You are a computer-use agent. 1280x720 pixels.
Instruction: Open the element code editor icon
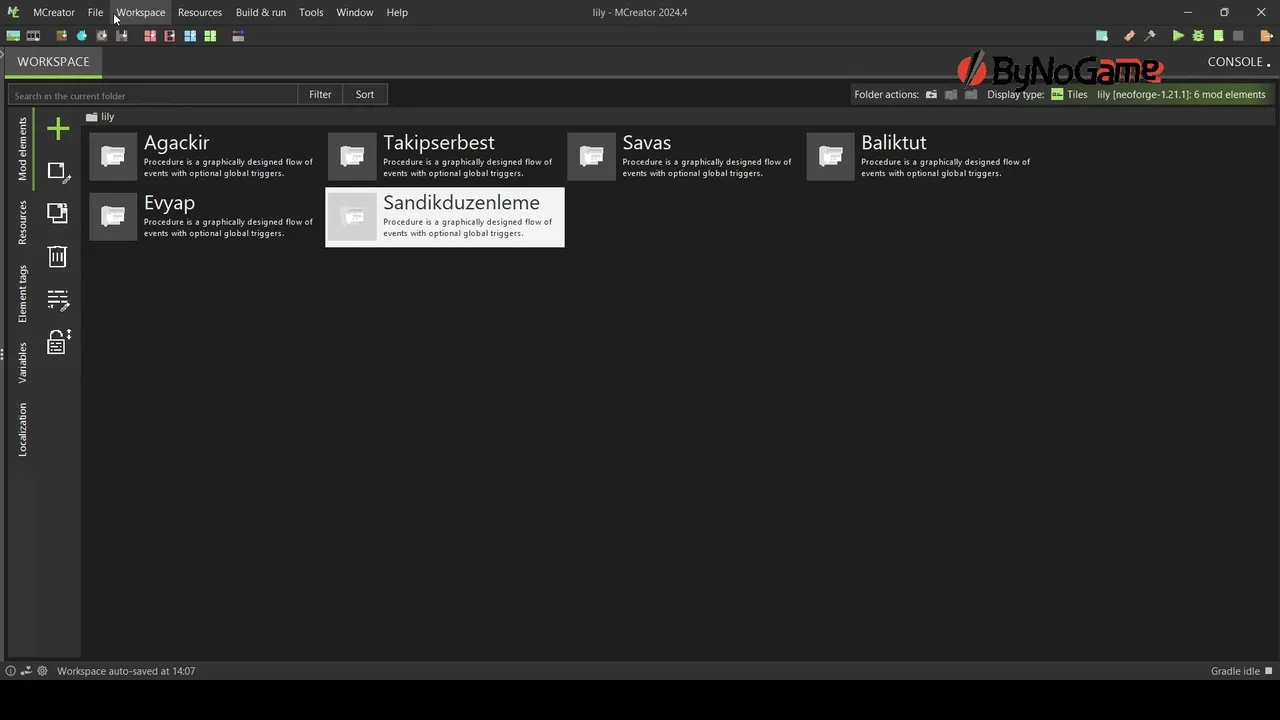pyautogui.click(x=58, y=300)
